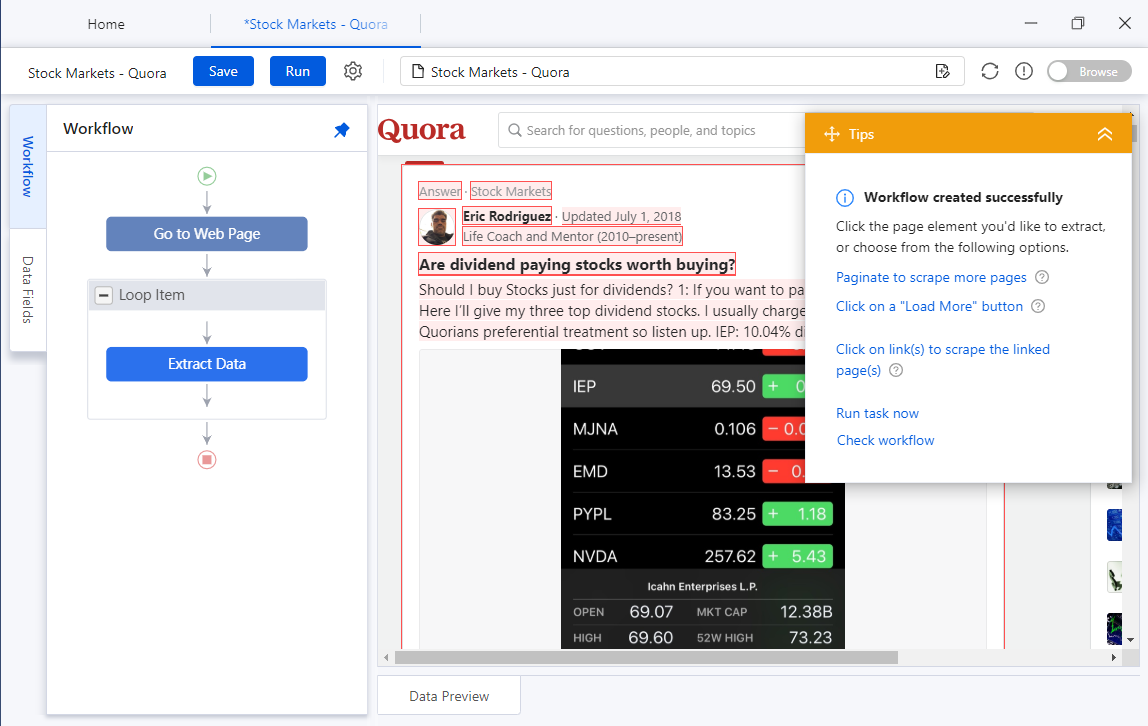Click the edit URL icon in address bar

(x=943, y=71)
